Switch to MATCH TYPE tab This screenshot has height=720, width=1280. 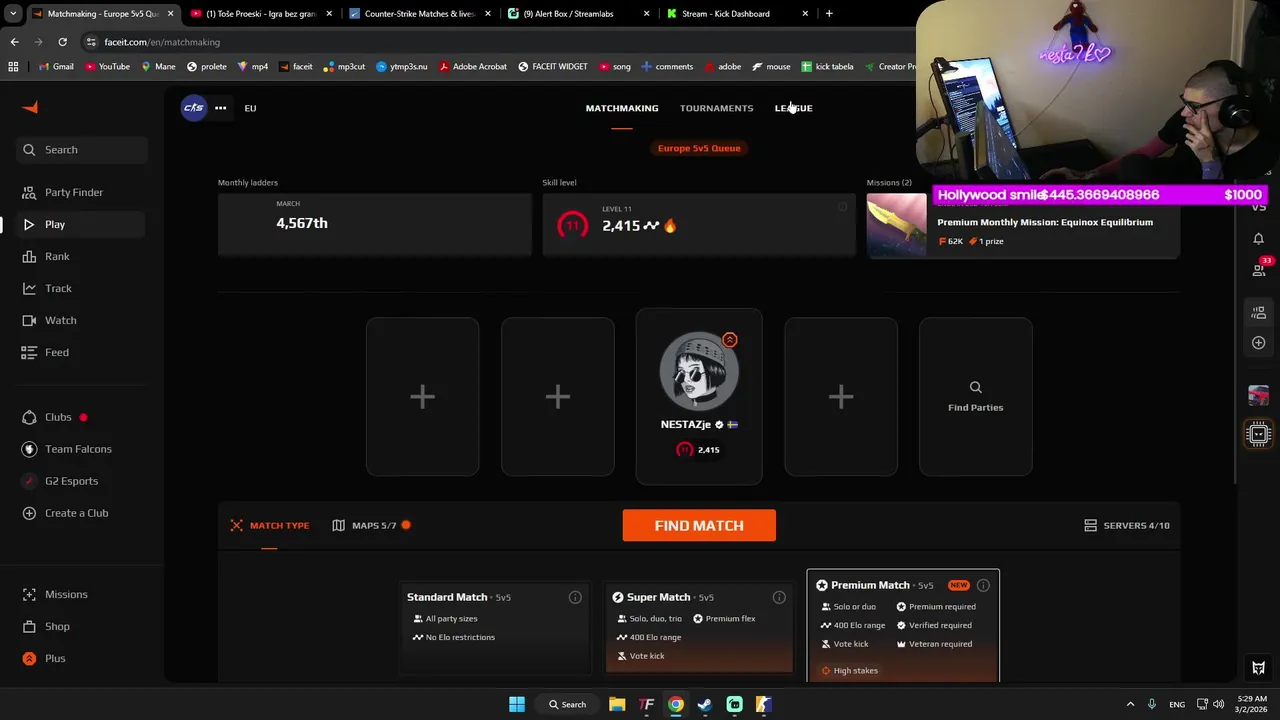click(270, 525)
